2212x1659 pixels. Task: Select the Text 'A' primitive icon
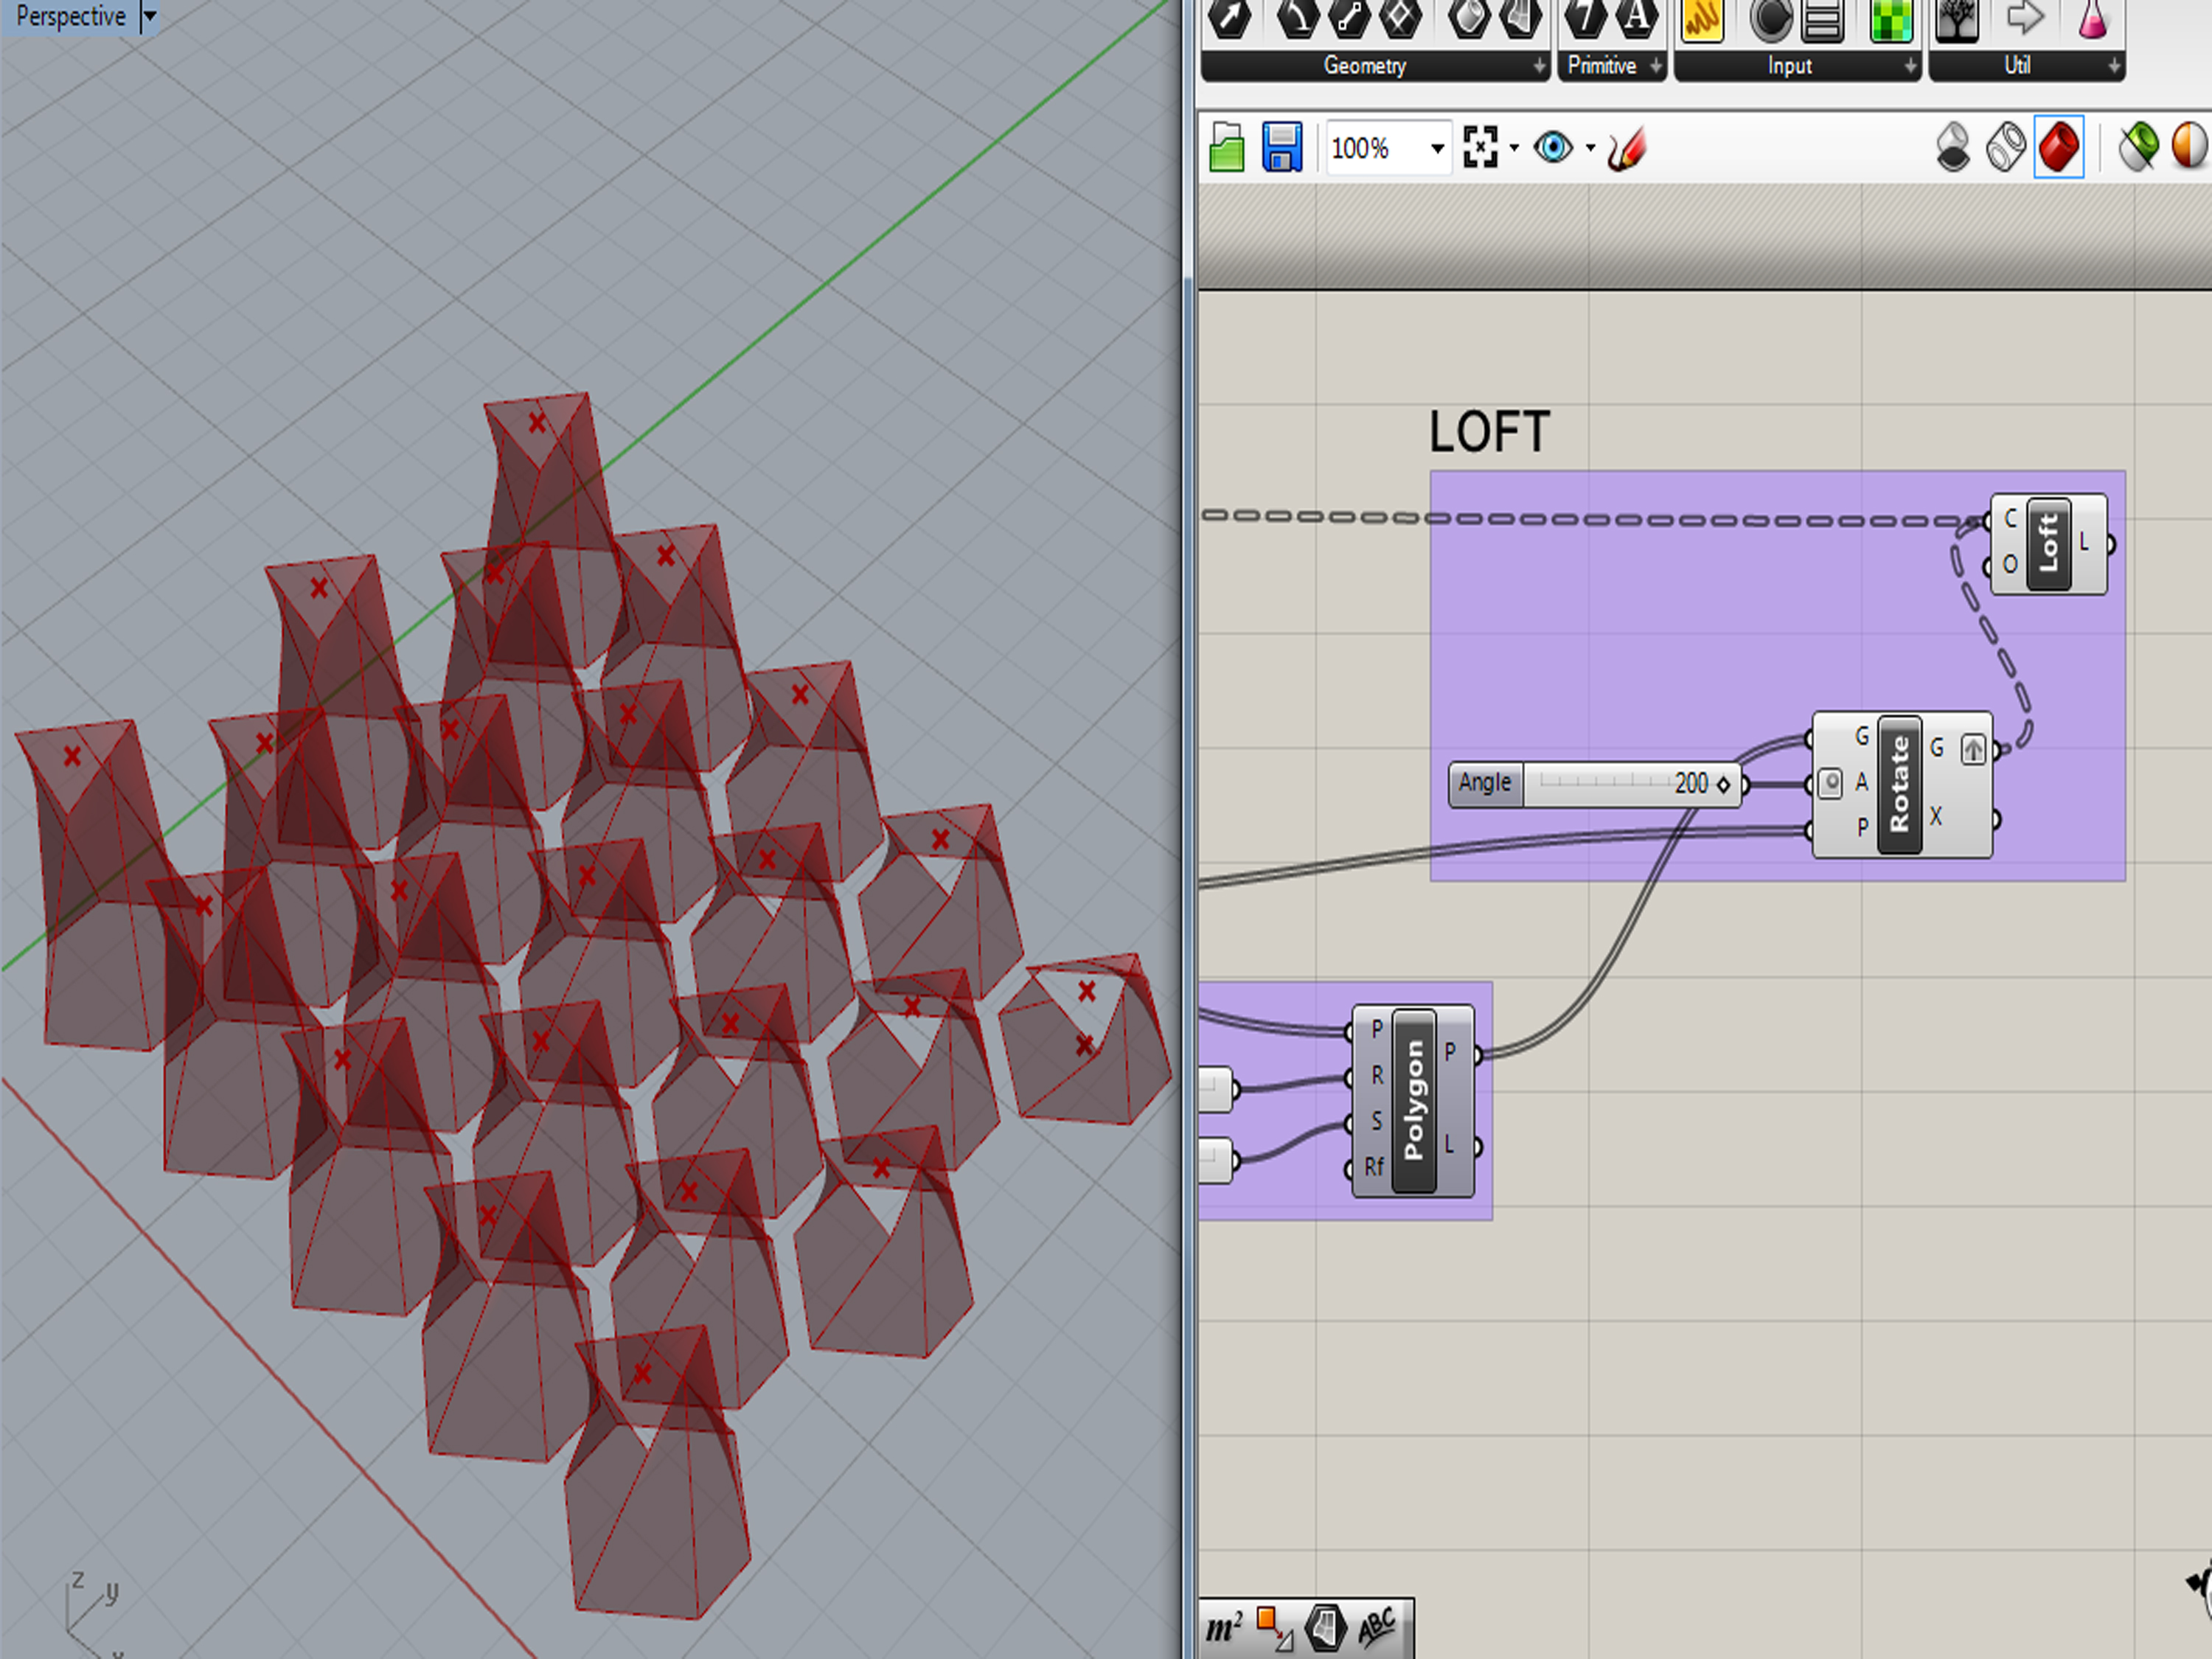pyautogui.click(x=1637, y=18)
